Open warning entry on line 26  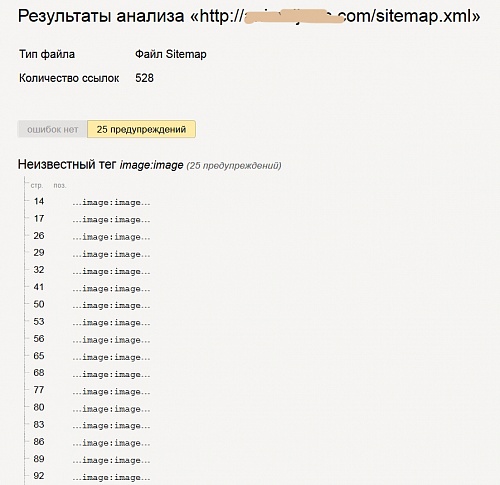coord(92,236)
